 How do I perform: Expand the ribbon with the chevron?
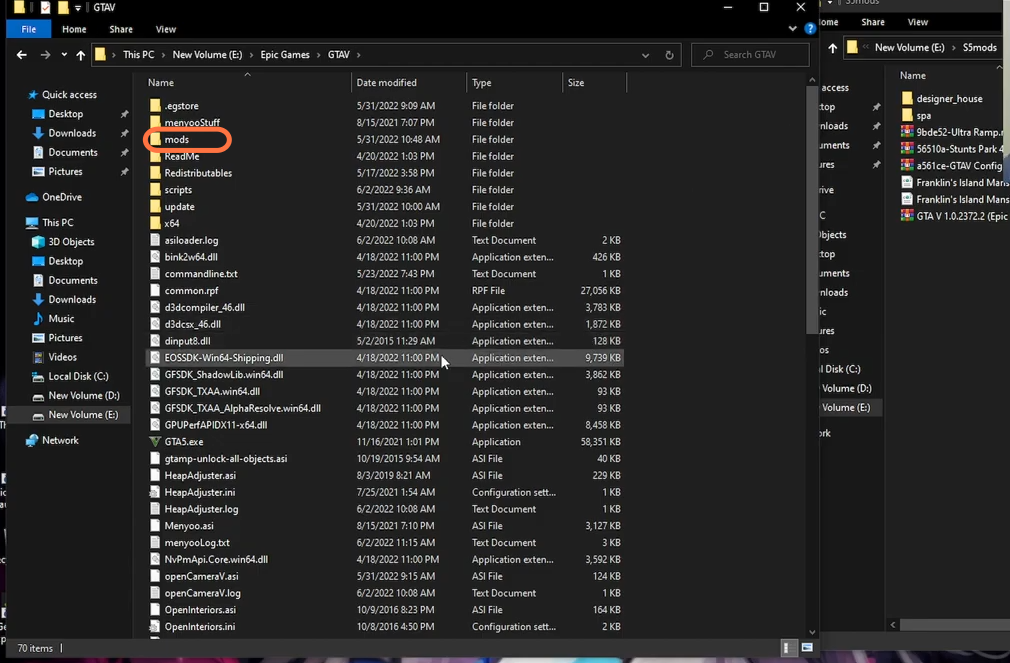click(x=792, y=28)
